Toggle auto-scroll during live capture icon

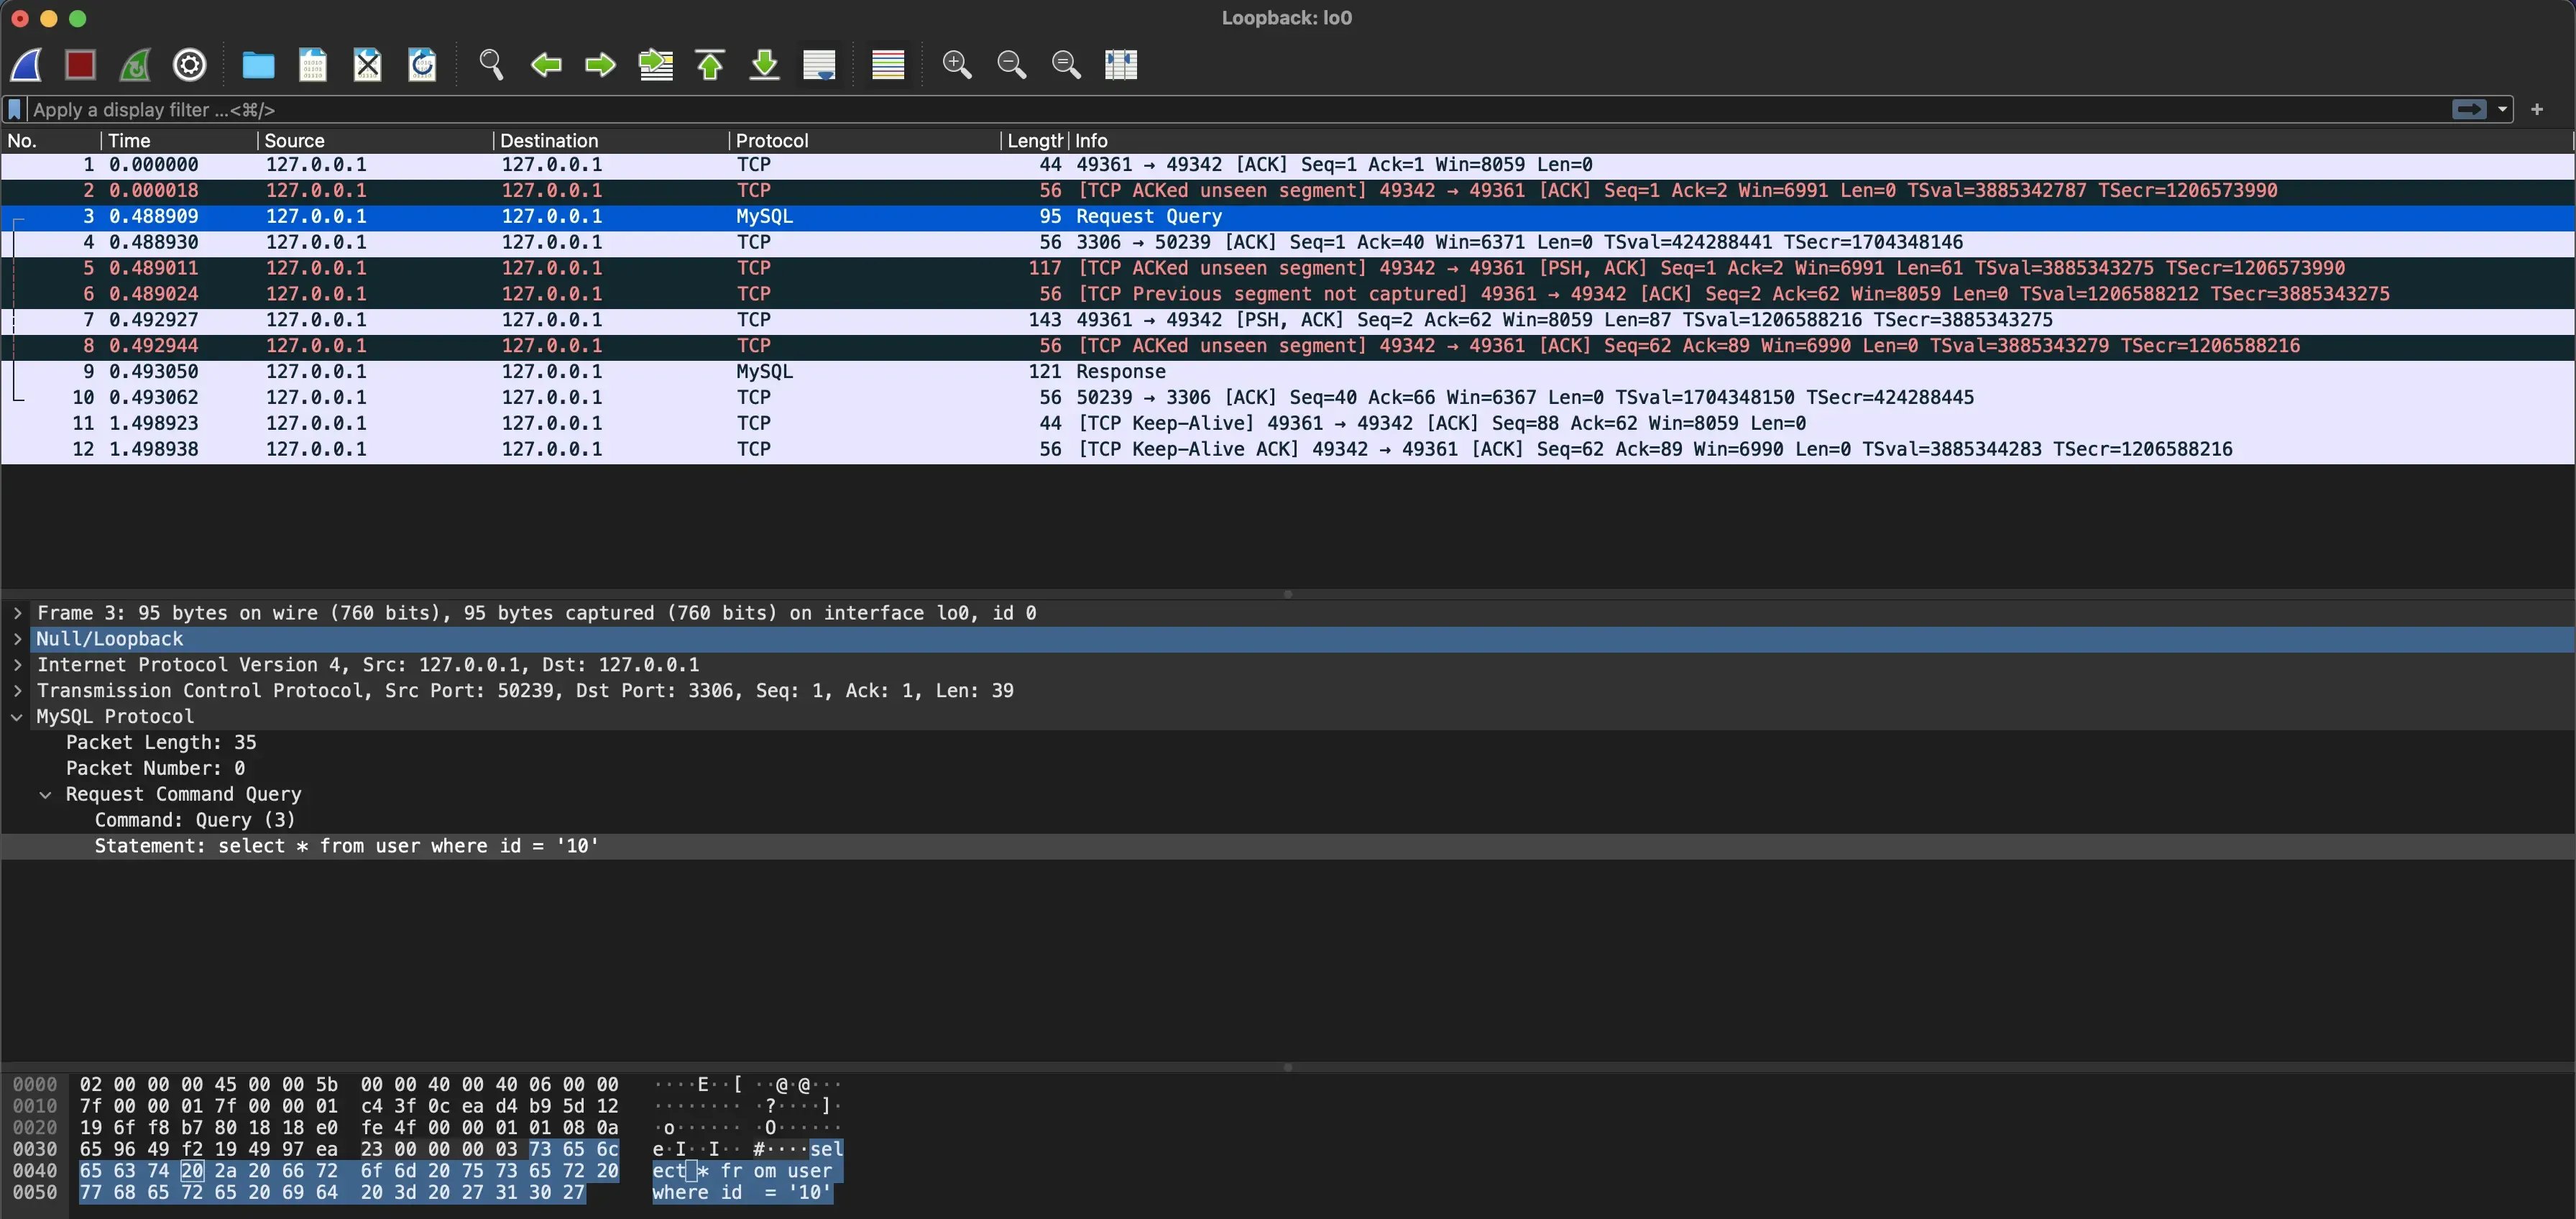[819, 65]
